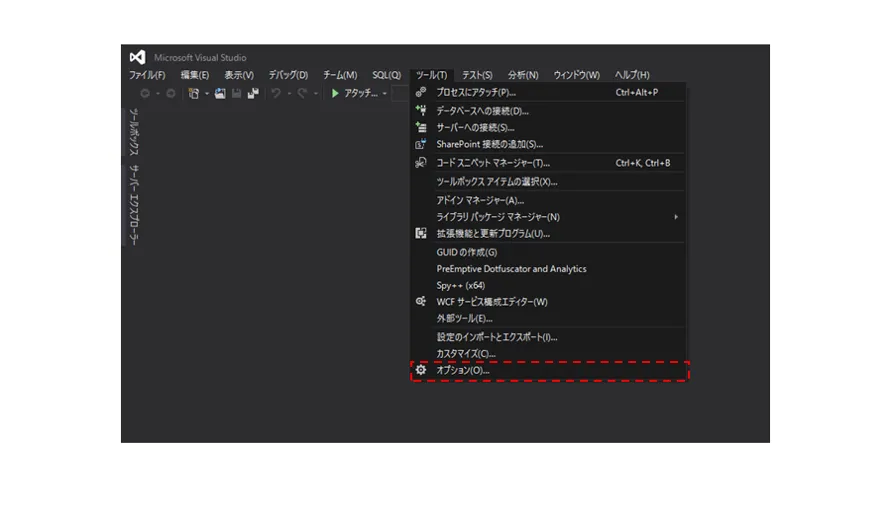Screen dimensions: 892x508
Task: Click the Connect to Database plug icon
Action: (x=421, y=111)
